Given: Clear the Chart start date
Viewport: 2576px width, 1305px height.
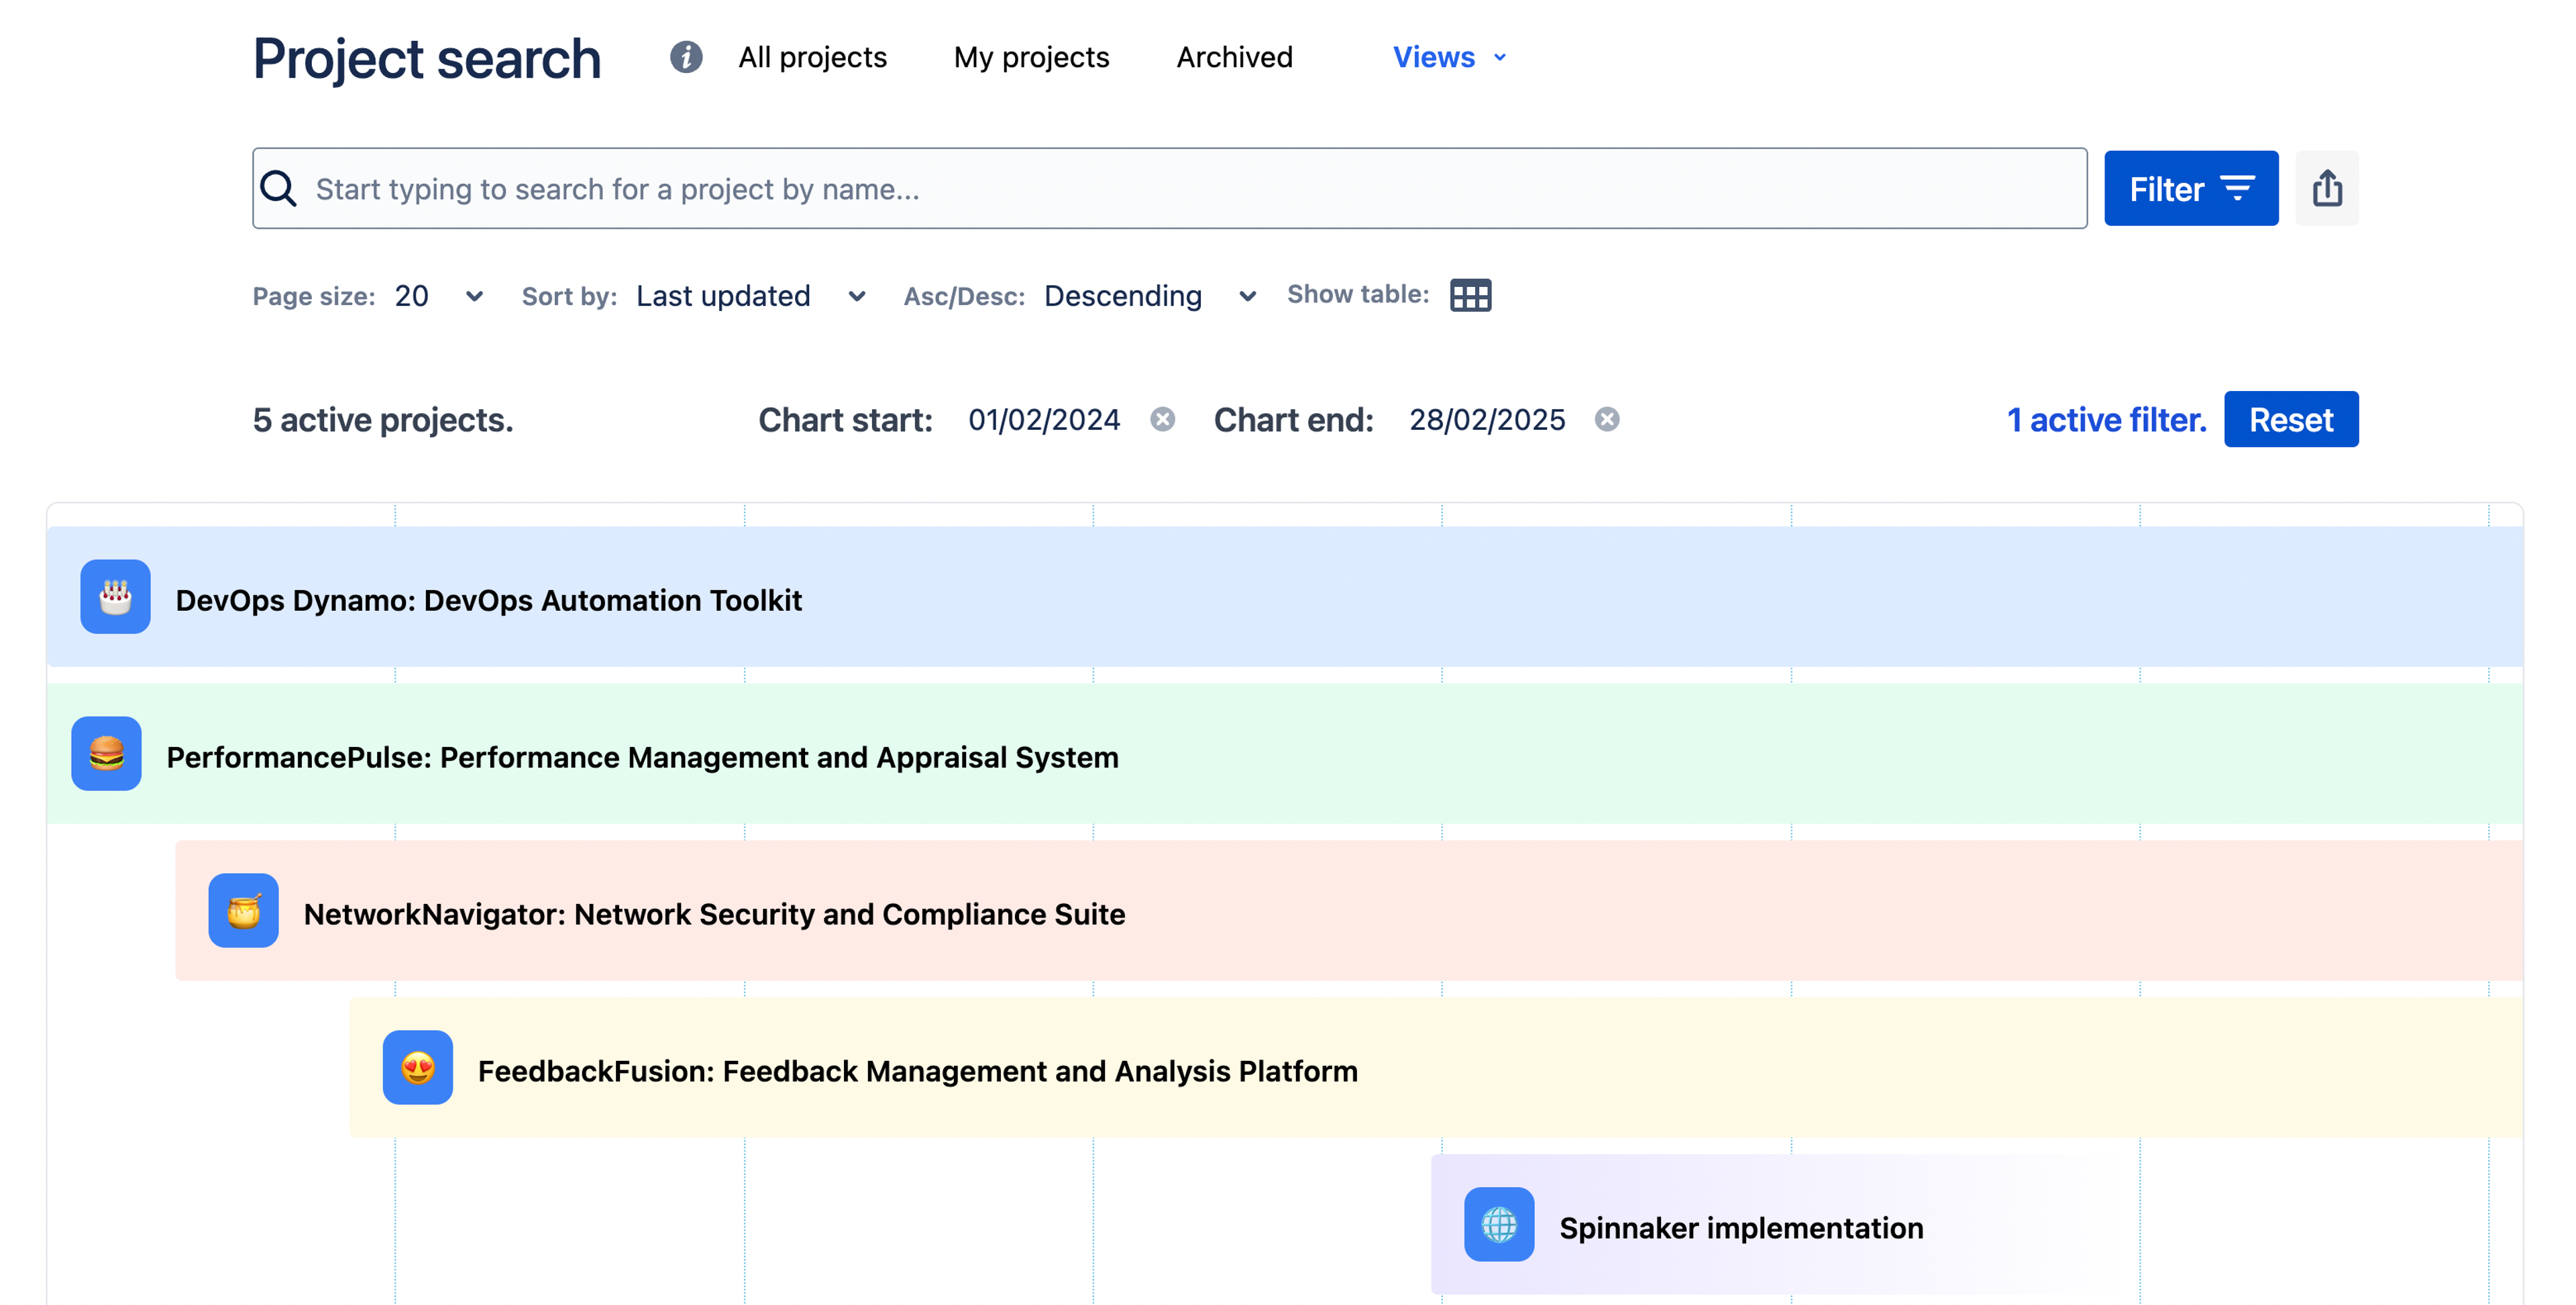Looking at the screenshot, I should pyautogui.click(x=1162, y=419).
